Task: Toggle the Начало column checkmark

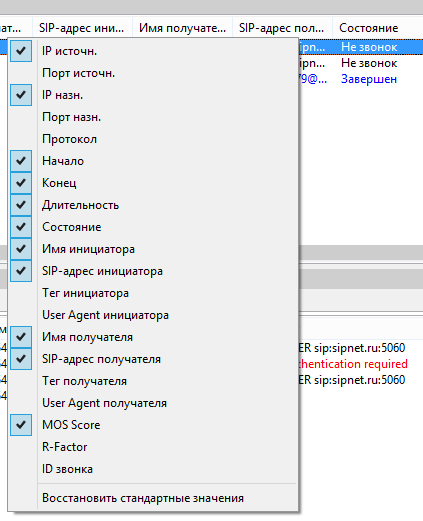Action: tap(153, 161)
